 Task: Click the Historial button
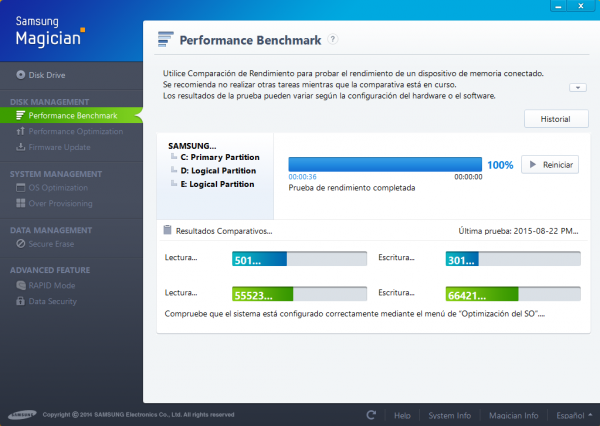click(x=556, y=119)
